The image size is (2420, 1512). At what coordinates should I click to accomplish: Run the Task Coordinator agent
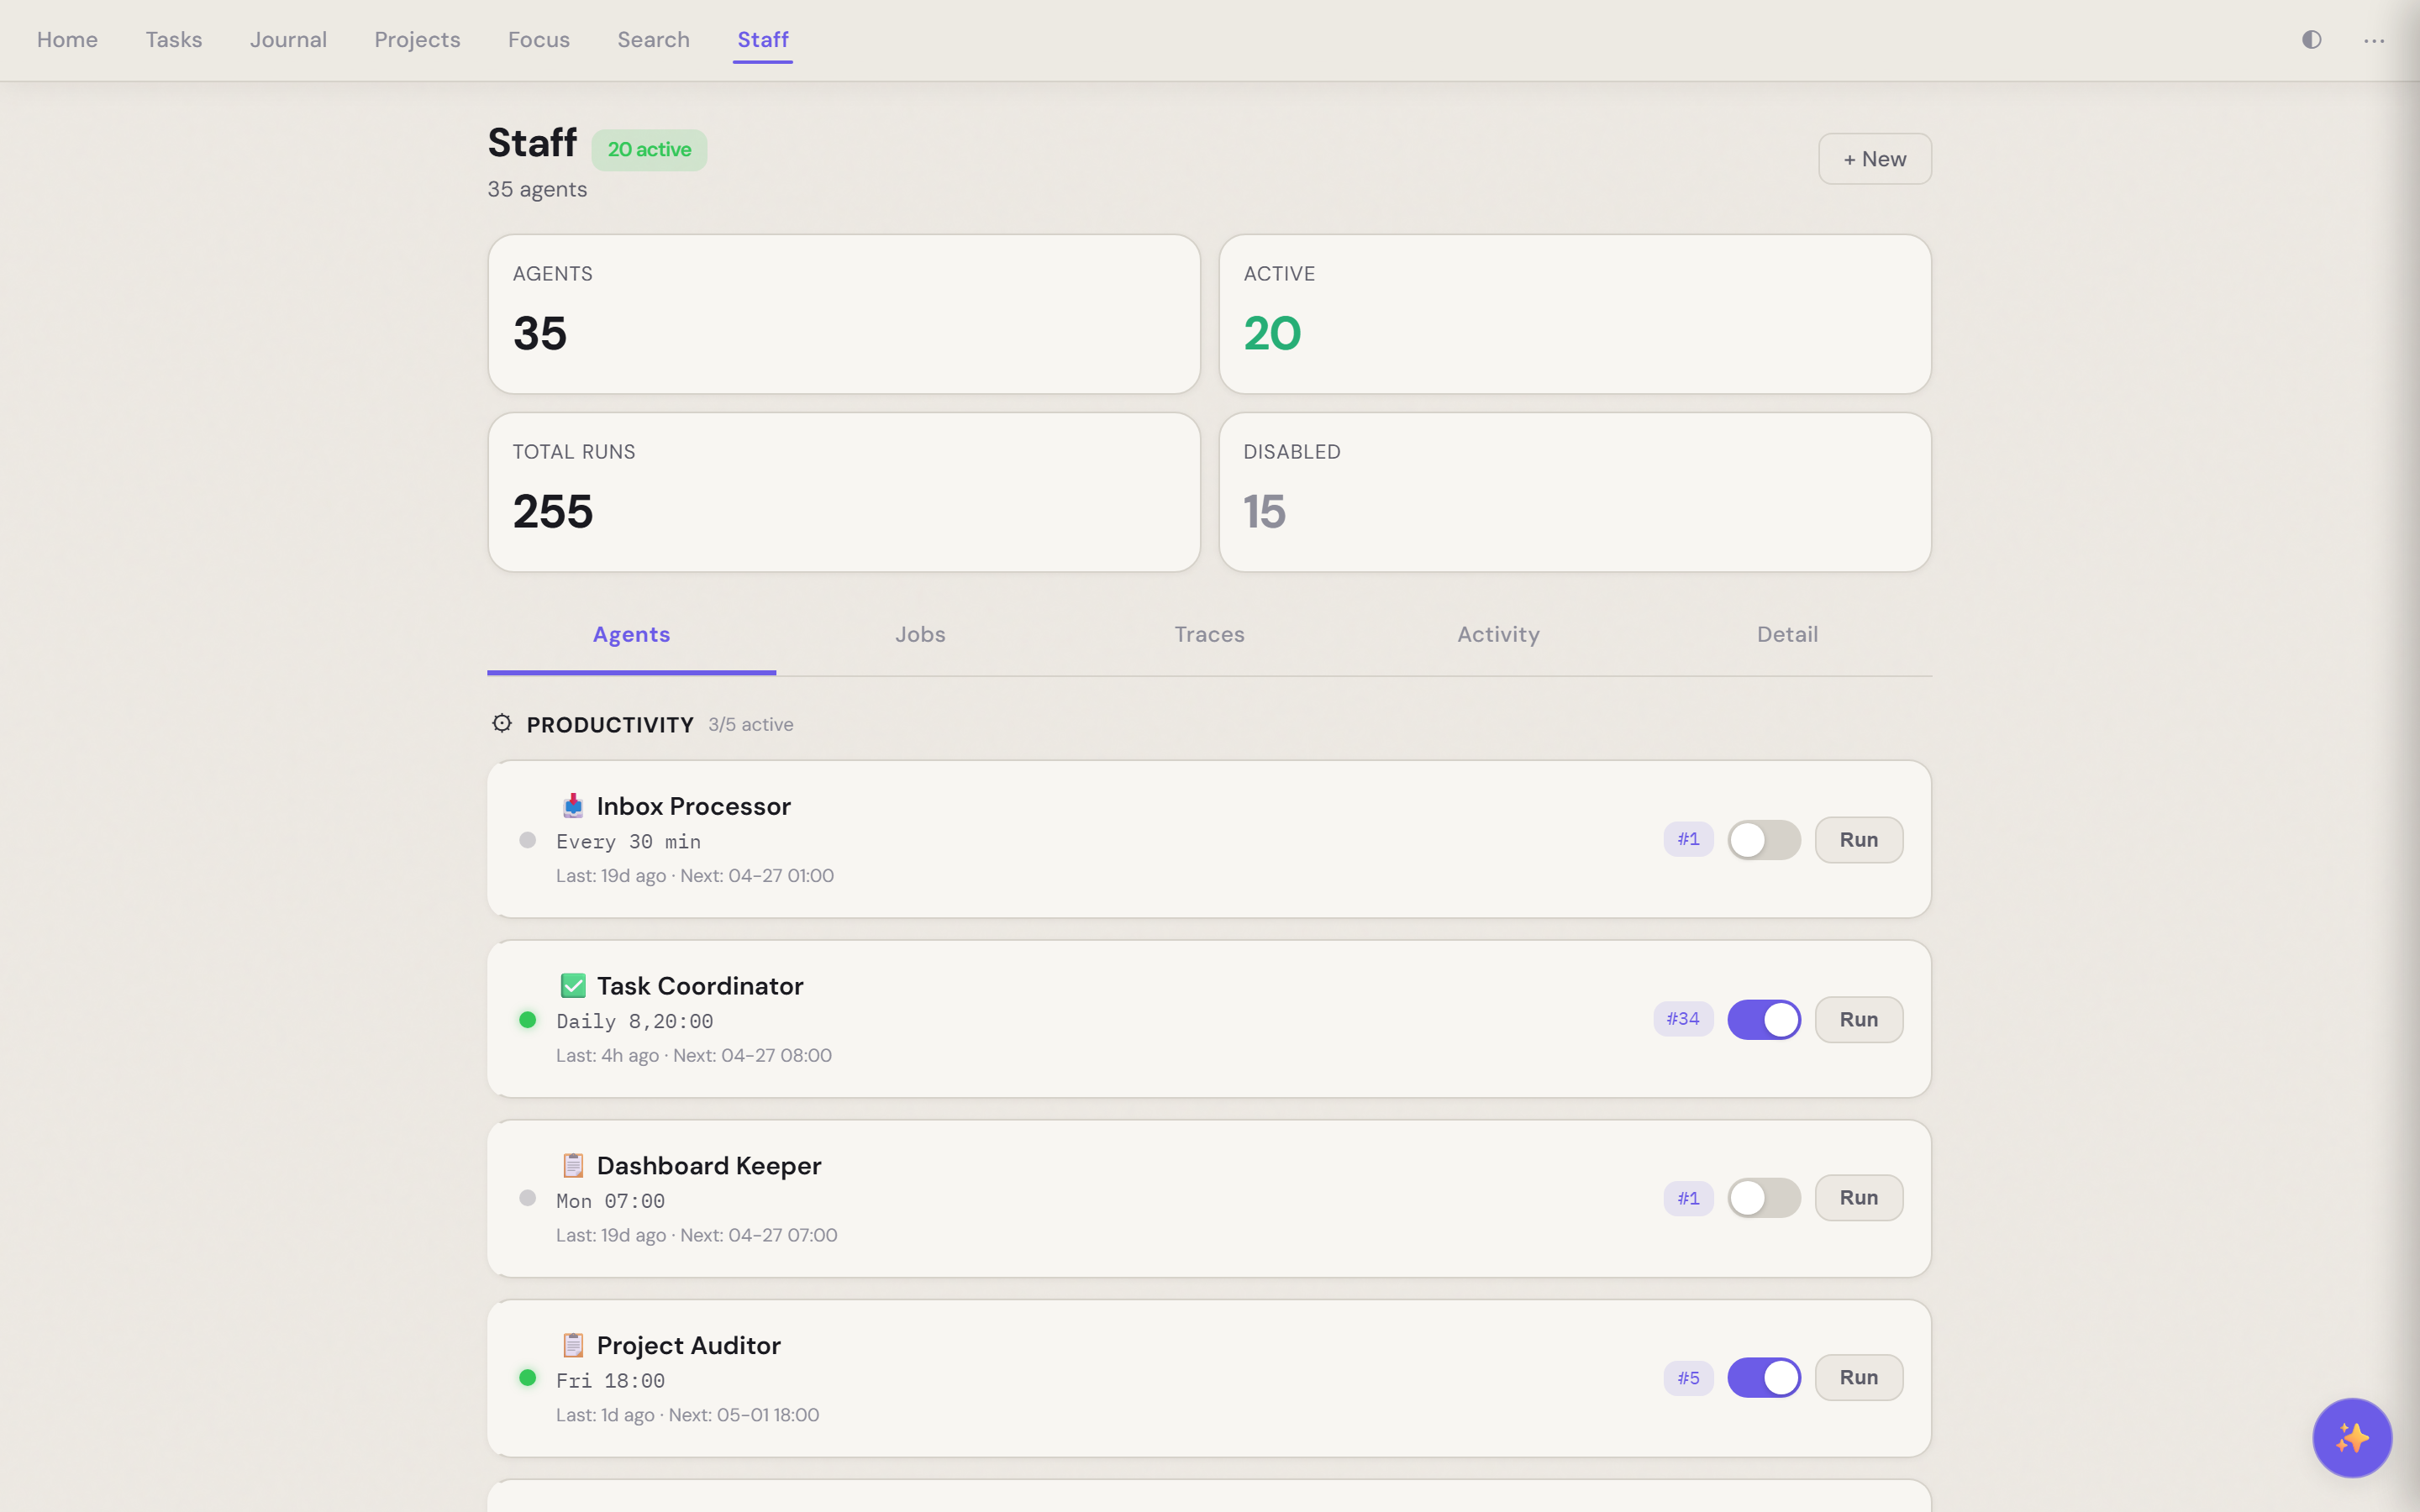click(1859, 1019)
